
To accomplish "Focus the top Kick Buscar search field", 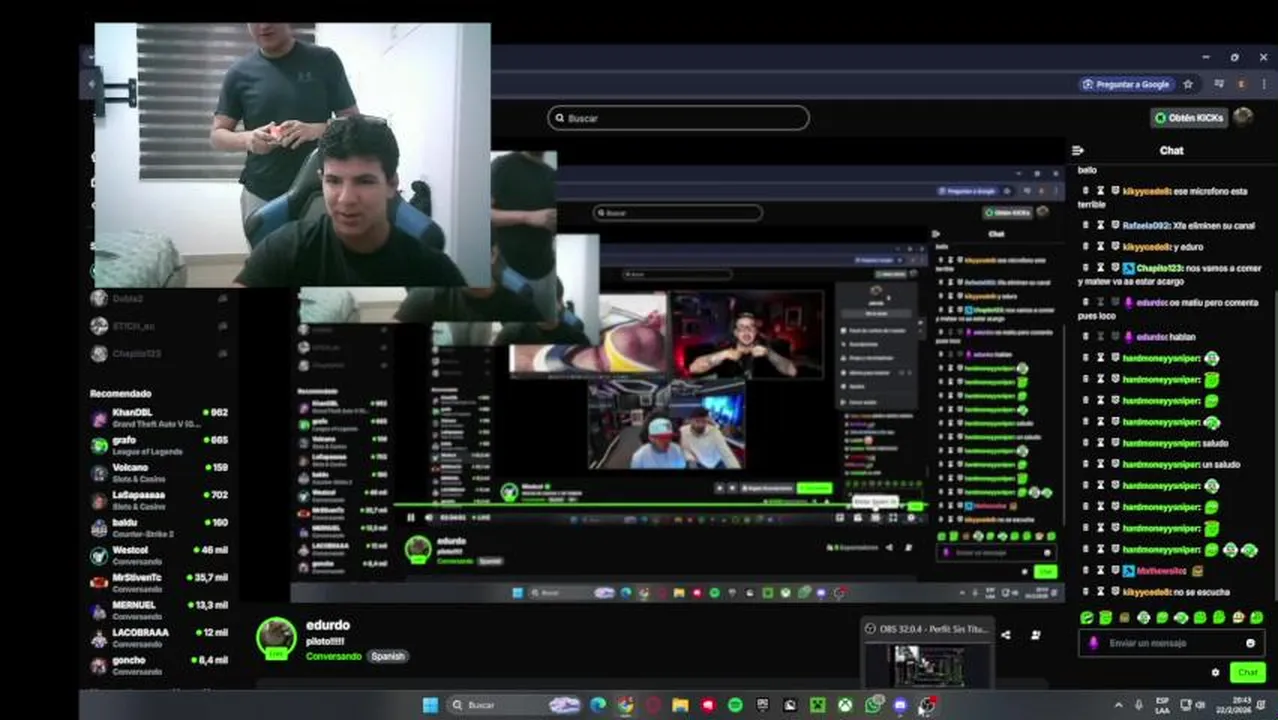I will tap(678, 118).
